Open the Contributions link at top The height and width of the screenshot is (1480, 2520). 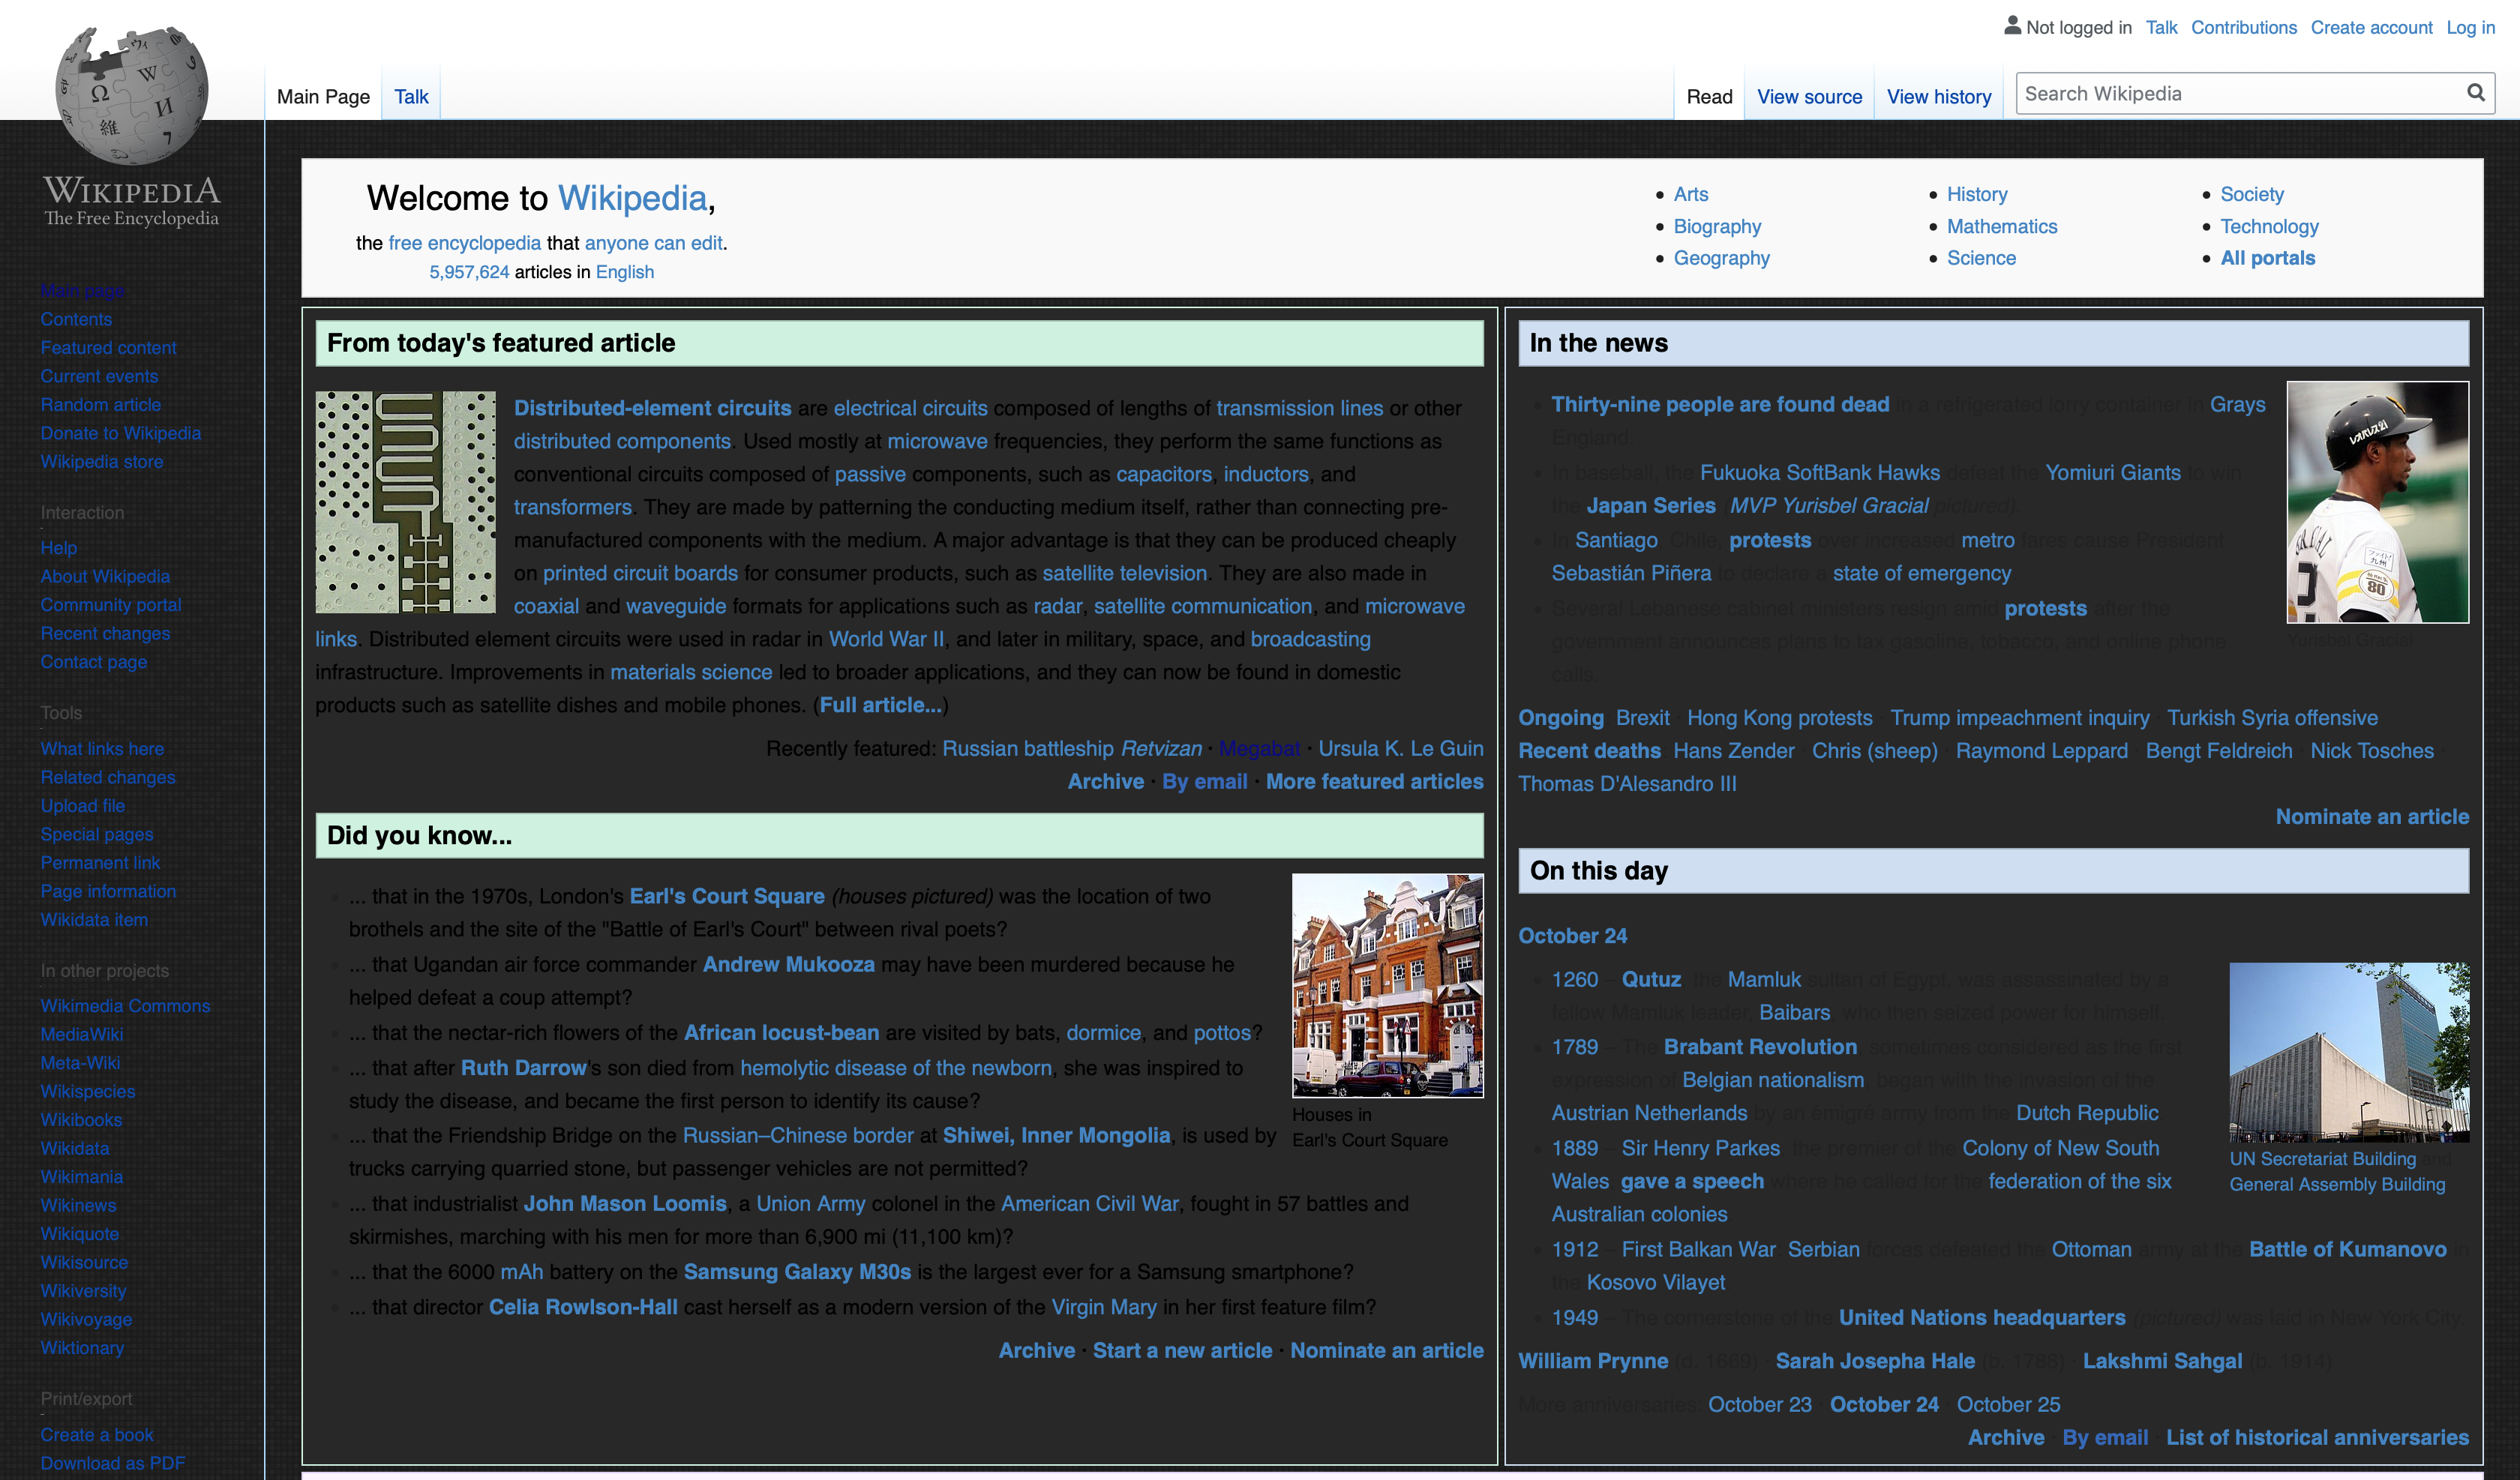coord(2243,27)
